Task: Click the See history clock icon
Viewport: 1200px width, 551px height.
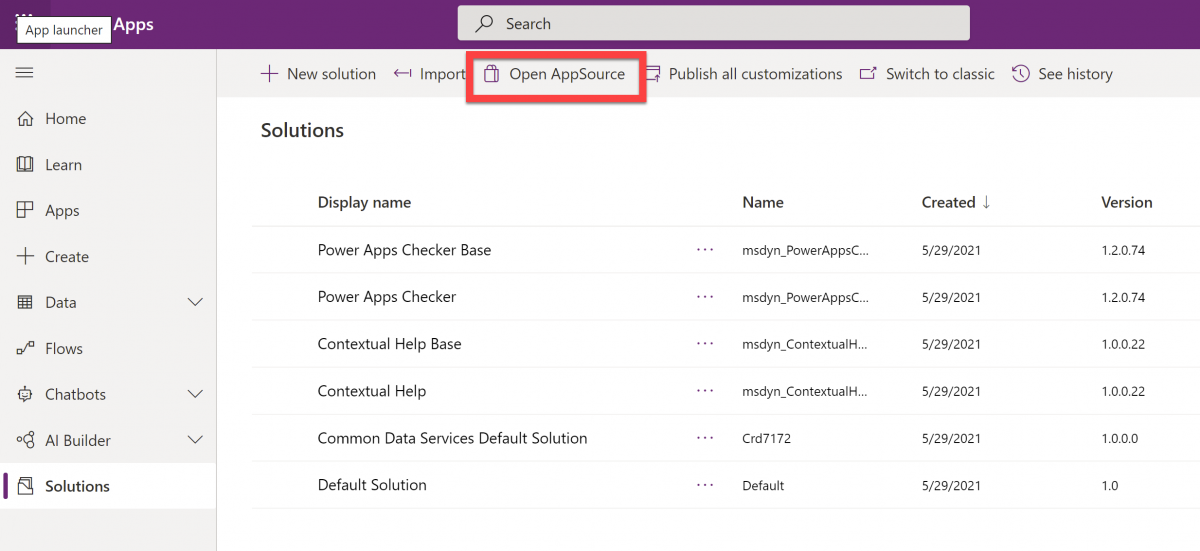Action: pyautogui.click(x=1021, y=74)
